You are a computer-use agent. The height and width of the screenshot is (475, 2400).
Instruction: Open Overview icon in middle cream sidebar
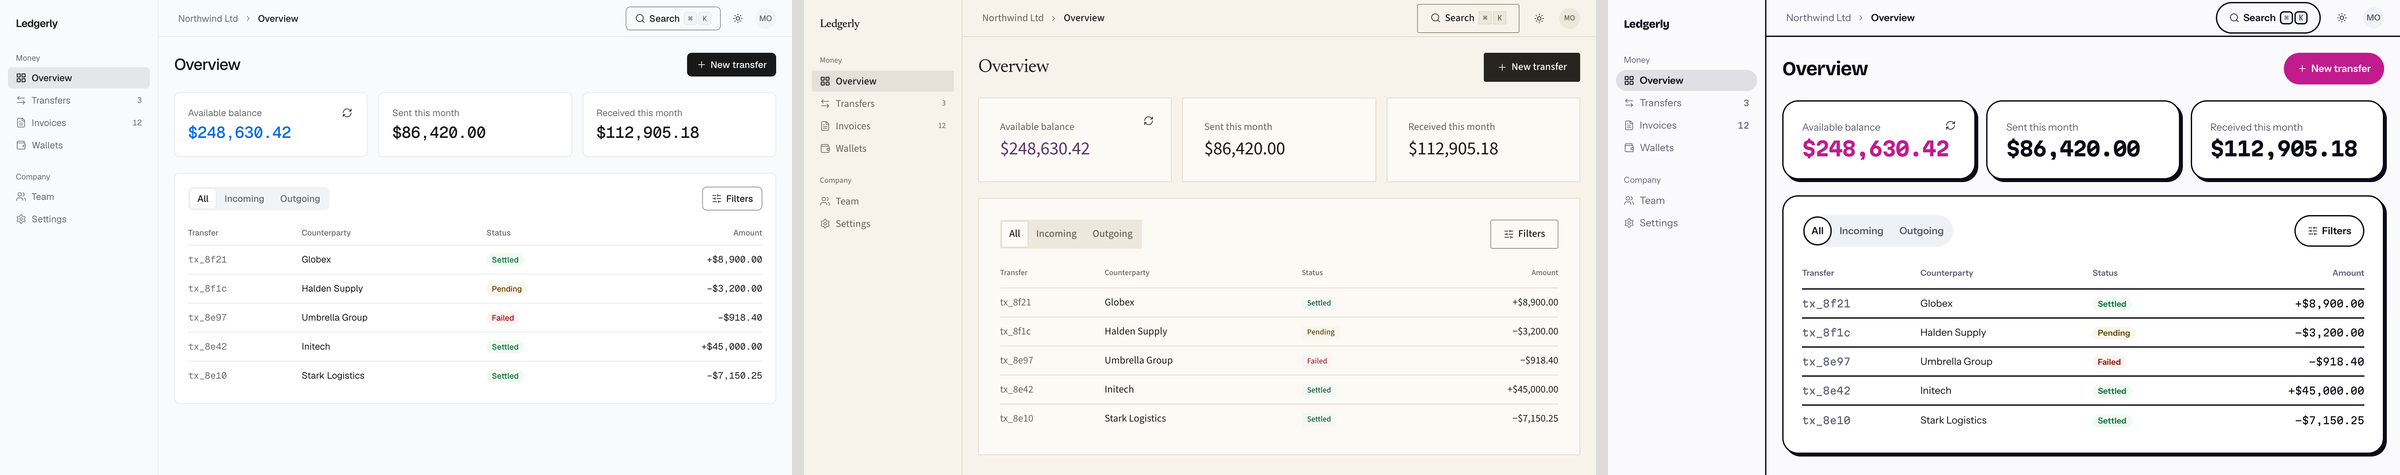(825, 81)
